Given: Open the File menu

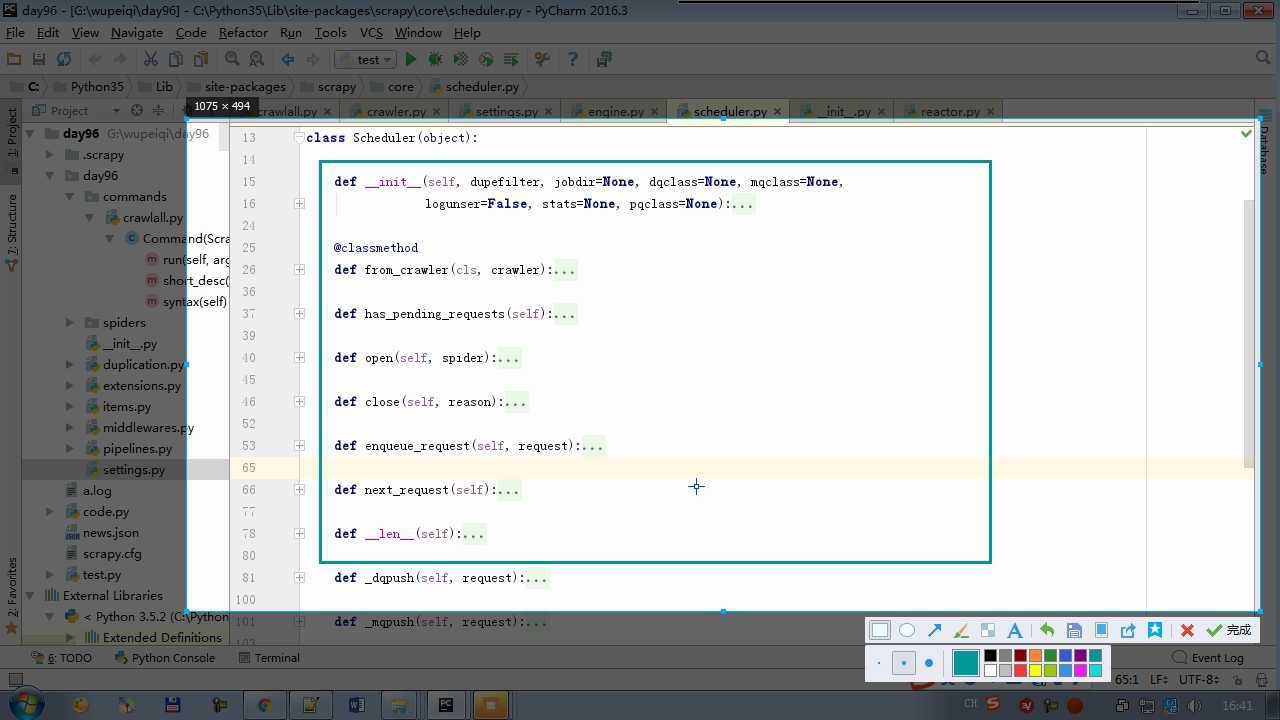Looking at the screenshot, I should pos(15,33).
